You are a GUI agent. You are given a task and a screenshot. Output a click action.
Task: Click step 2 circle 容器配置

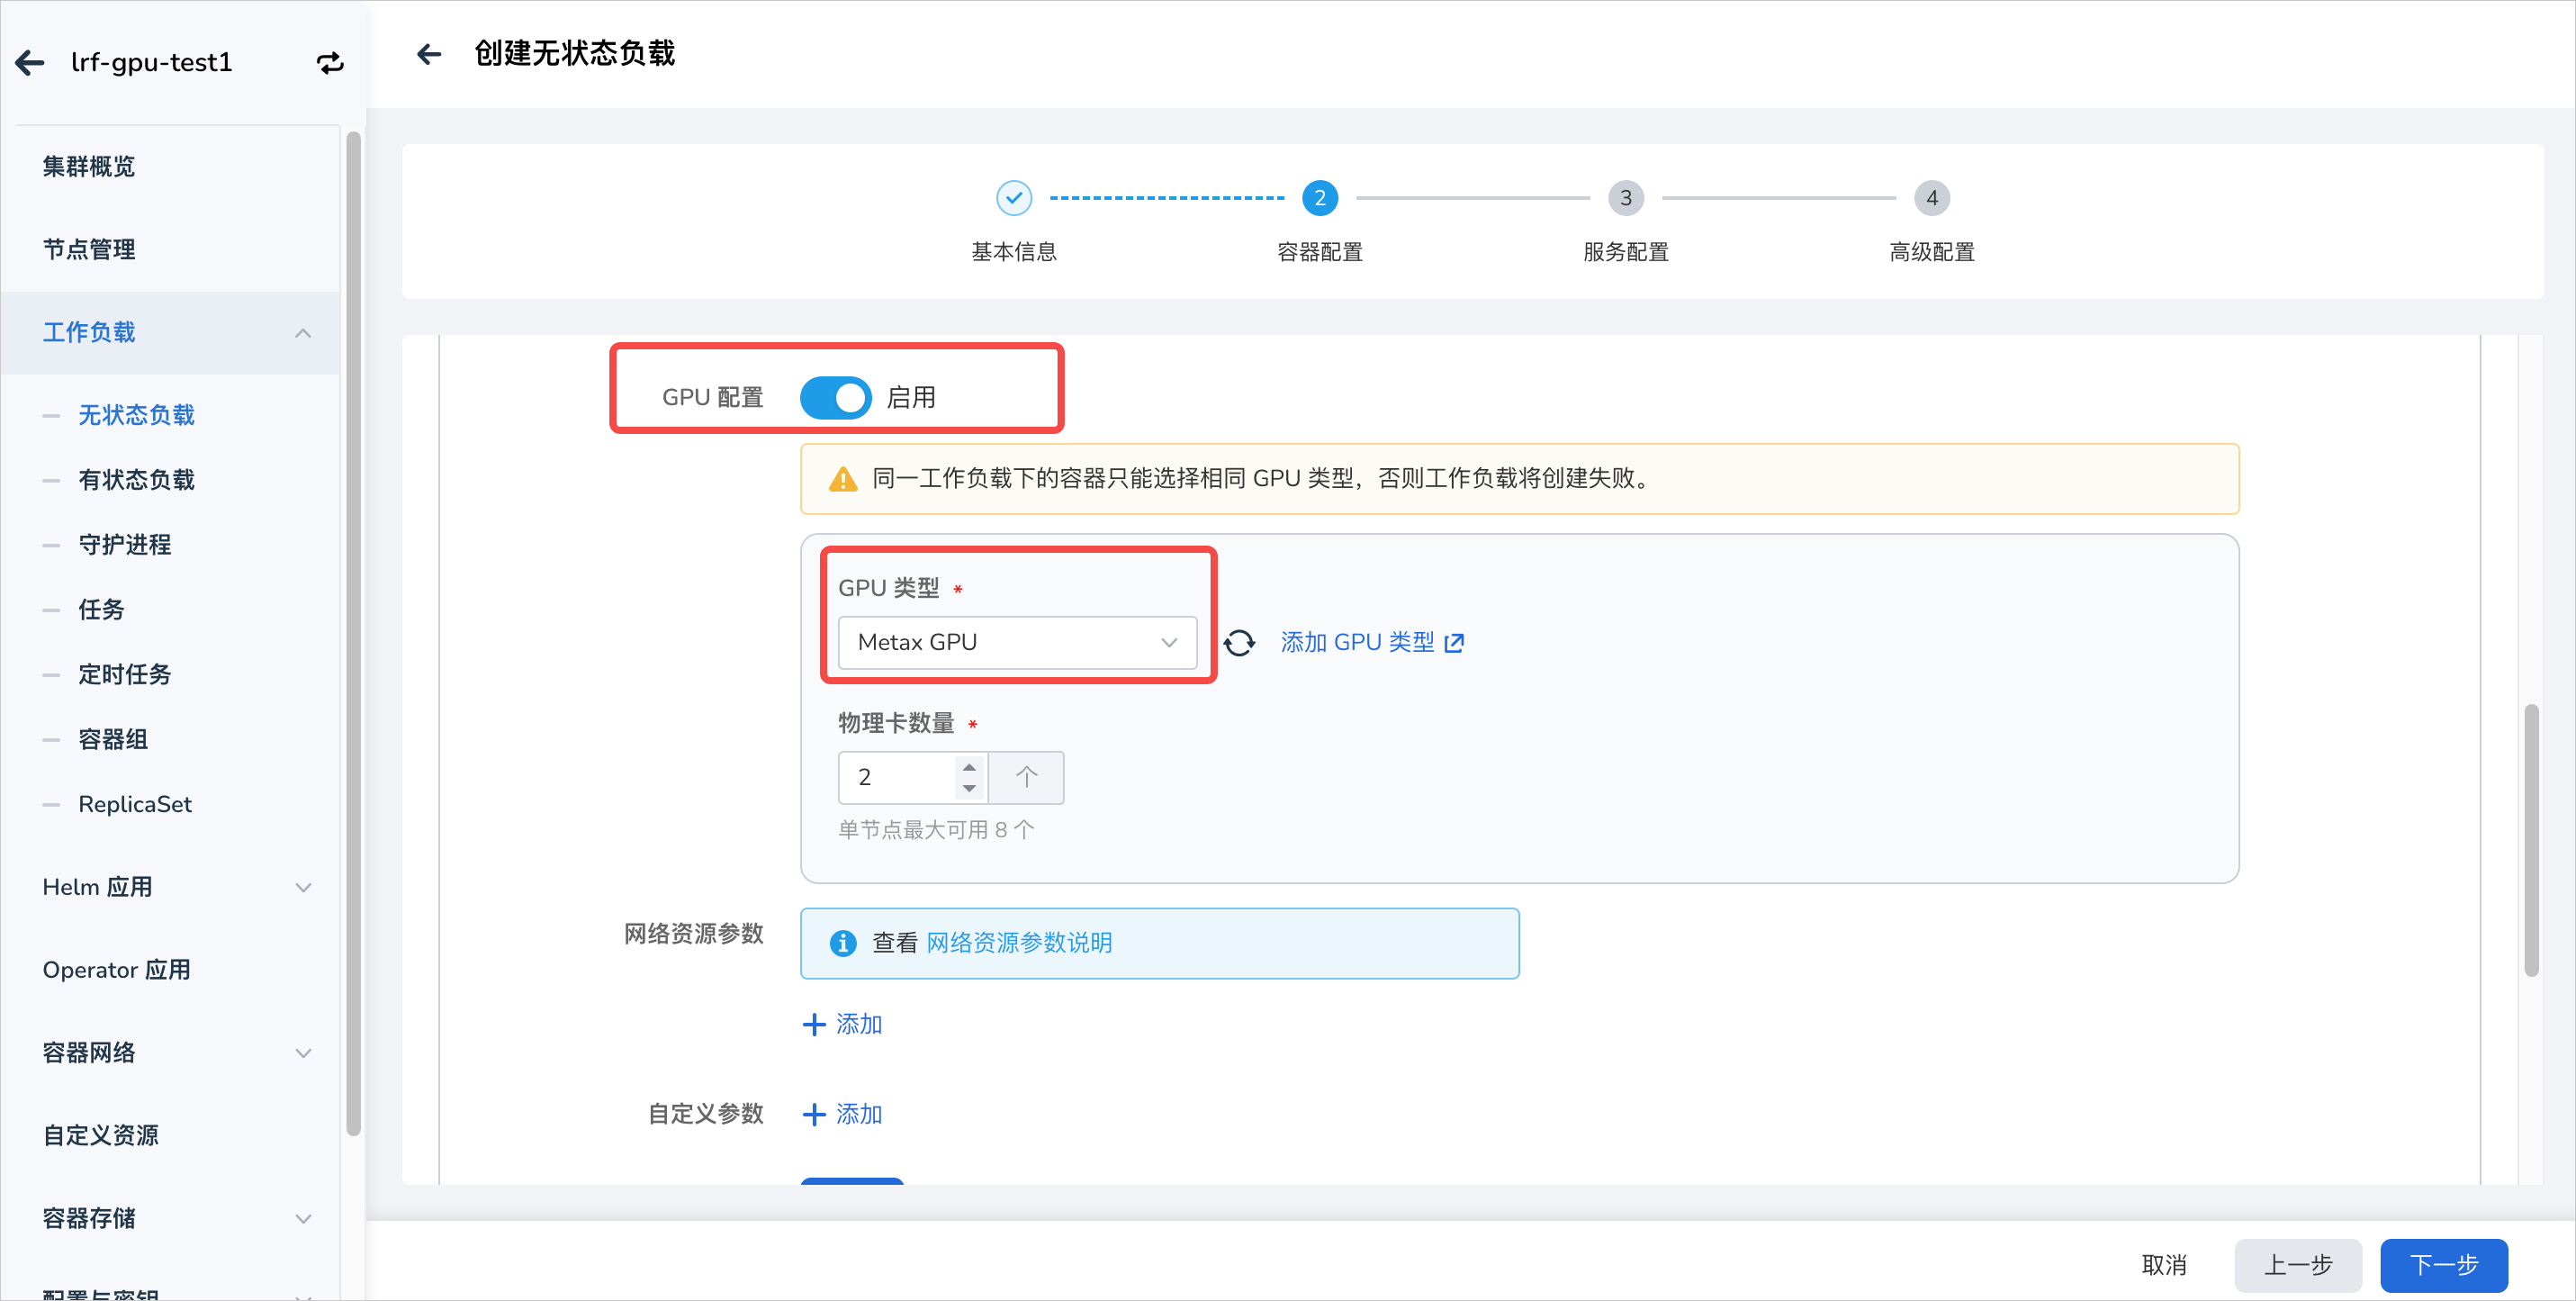(x=1320, y=198)
